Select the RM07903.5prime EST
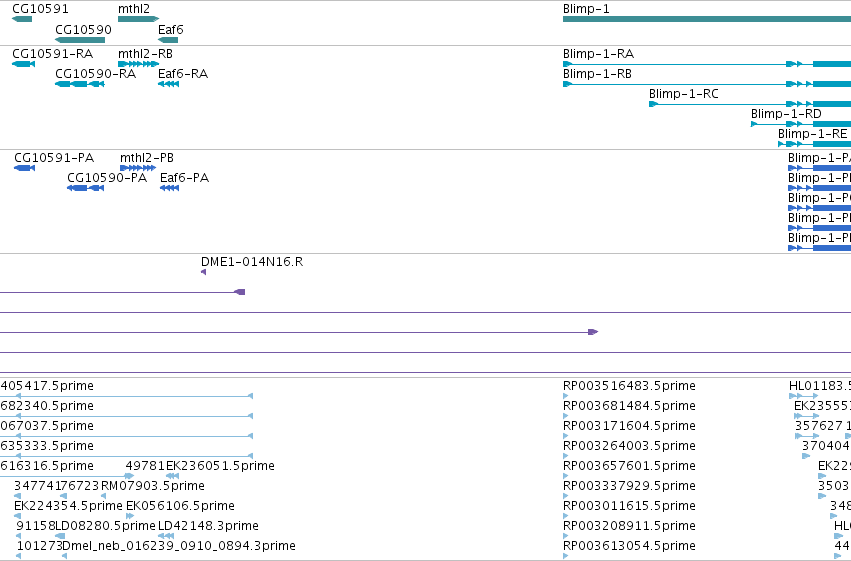Image resolution: width=851 pixels, height=561 pixels. [103, 496]
